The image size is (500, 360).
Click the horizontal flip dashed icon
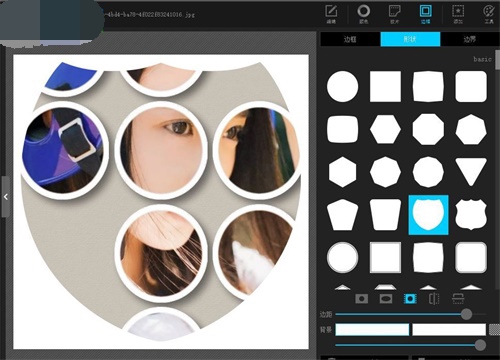coord(434,299)
